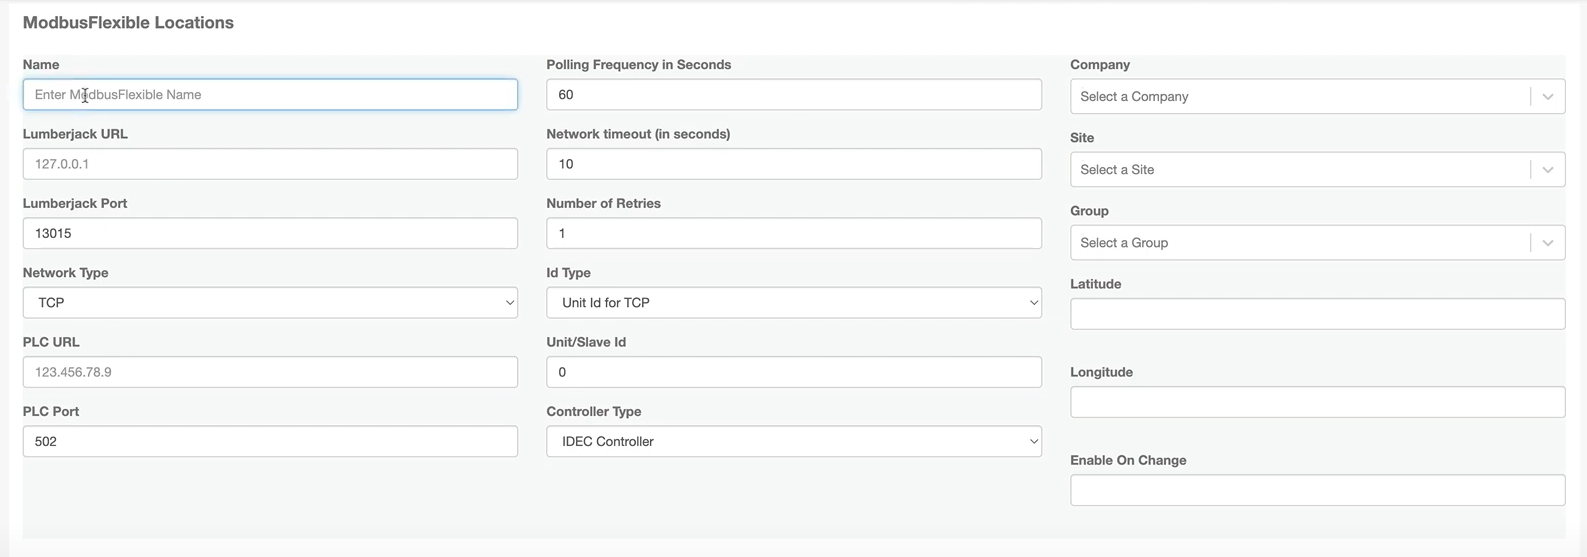Edit the PLC Port field
Viewport: 1587px width, 557px height.
point(270,441)
